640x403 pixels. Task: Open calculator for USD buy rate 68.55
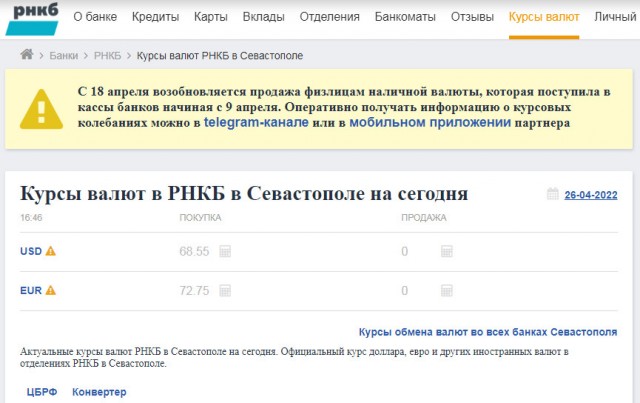click(x=225, y=251)
